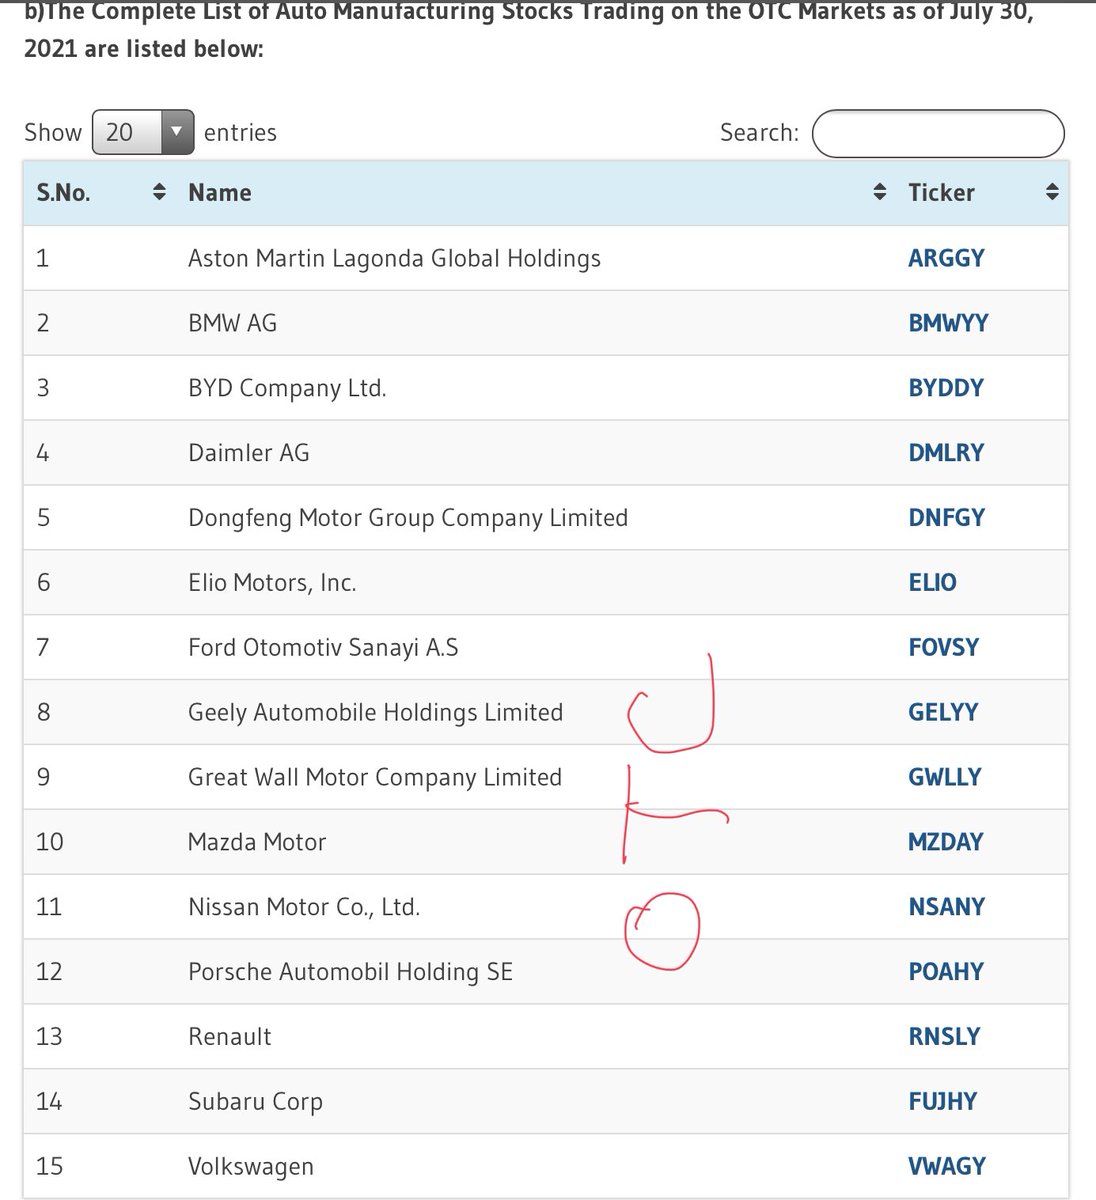Select the BMW AG name cell
1096x1200 pixels.
(x=232, y=323)
